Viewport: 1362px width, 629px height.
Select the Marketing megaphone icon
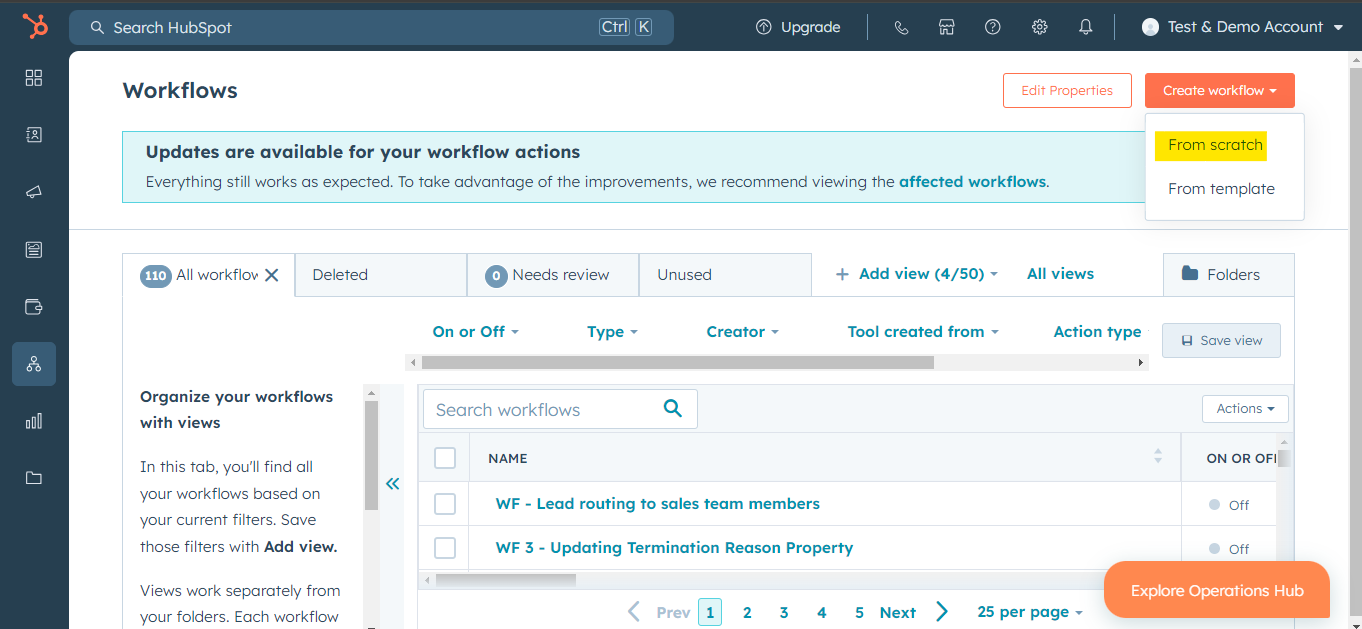(33, 191)
